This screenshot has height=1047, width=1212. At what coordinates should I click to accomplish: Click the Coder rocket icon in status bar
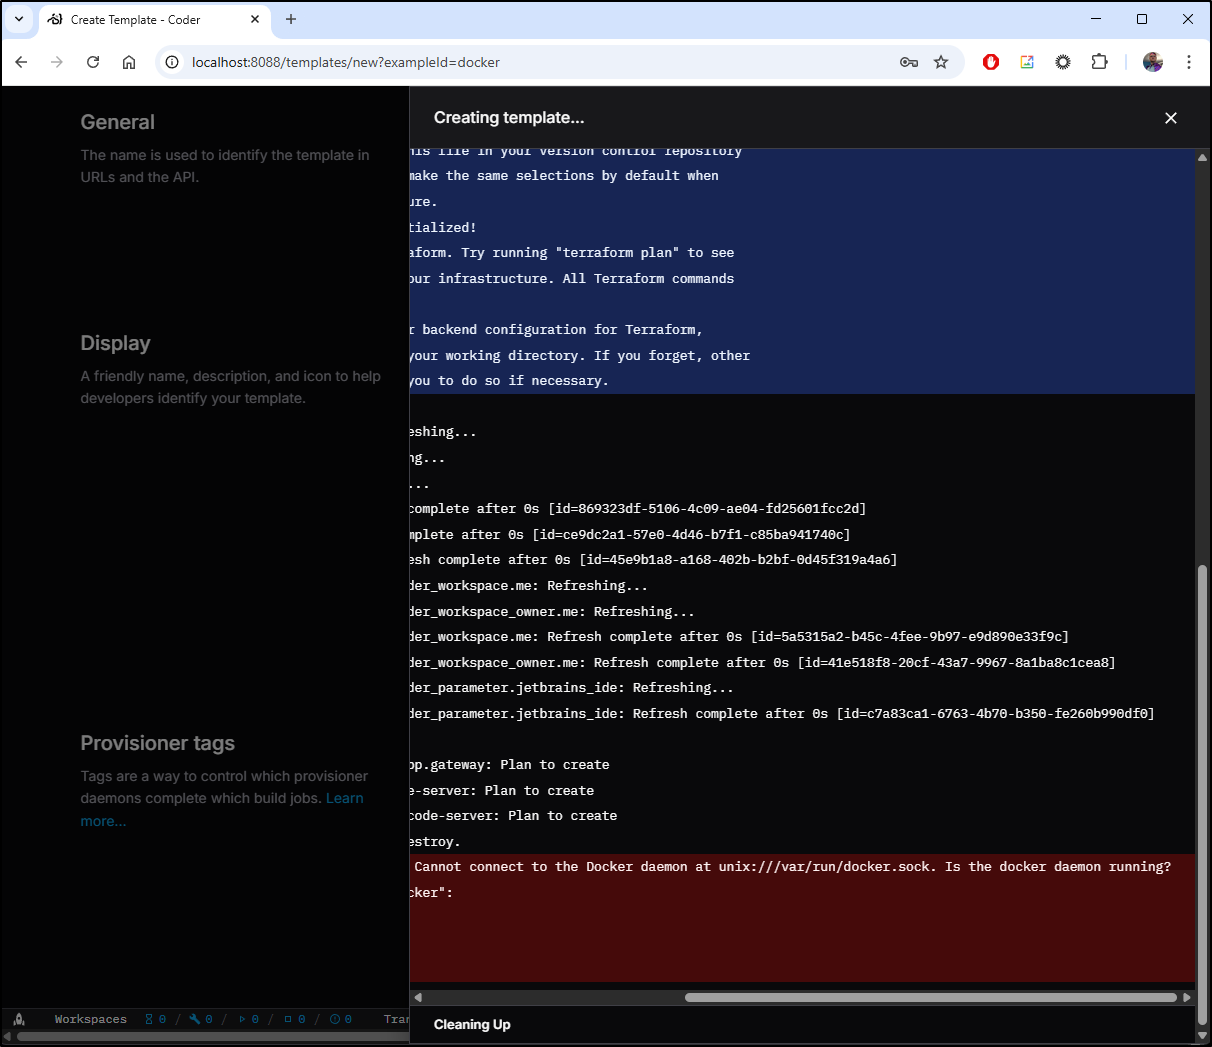coord(19,1019)
